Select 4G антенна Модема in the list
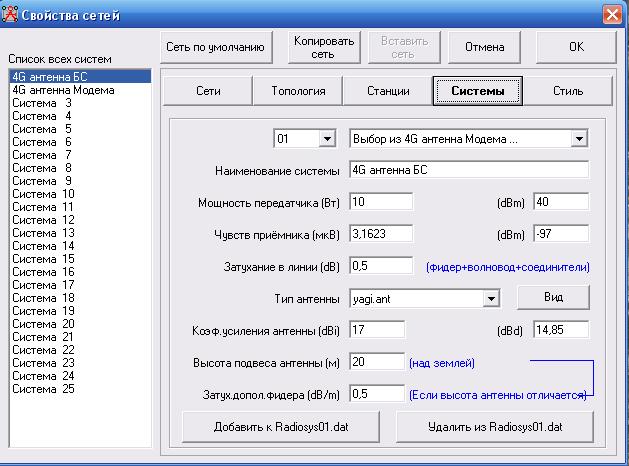Viewport: 629px width, 466px height. pyautogui.click(x=80, y=90)
